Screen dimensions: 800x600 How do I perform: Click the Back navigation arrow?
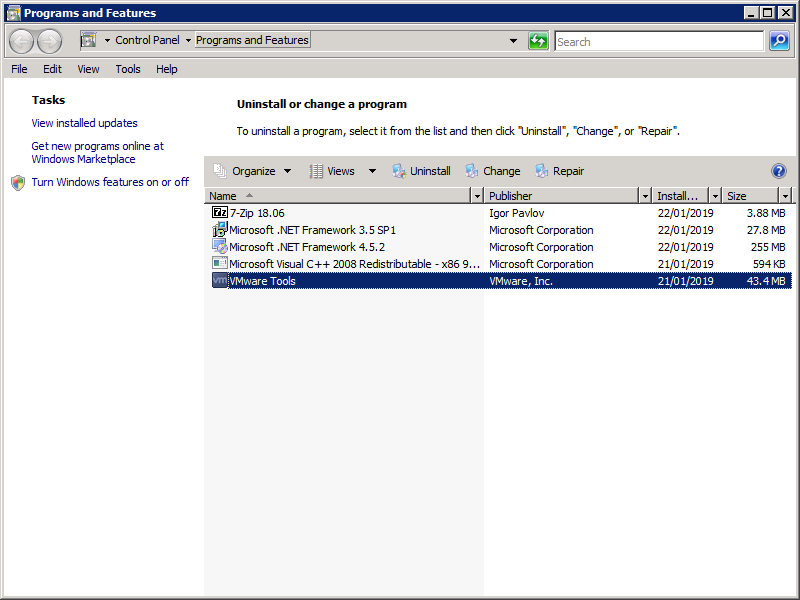pyautogui.click(x=21, y=41)
